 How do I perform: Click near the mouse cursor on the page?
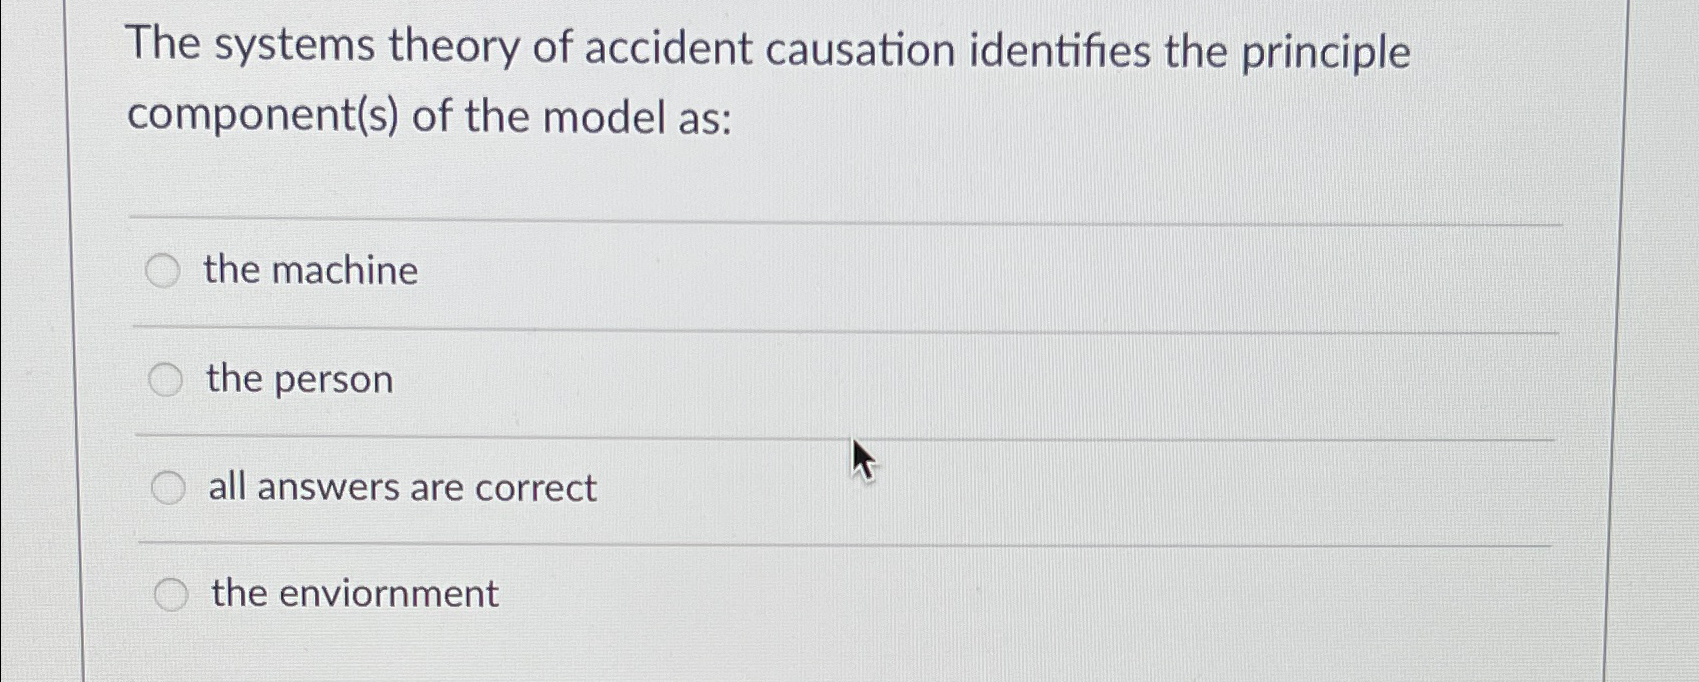862,462
